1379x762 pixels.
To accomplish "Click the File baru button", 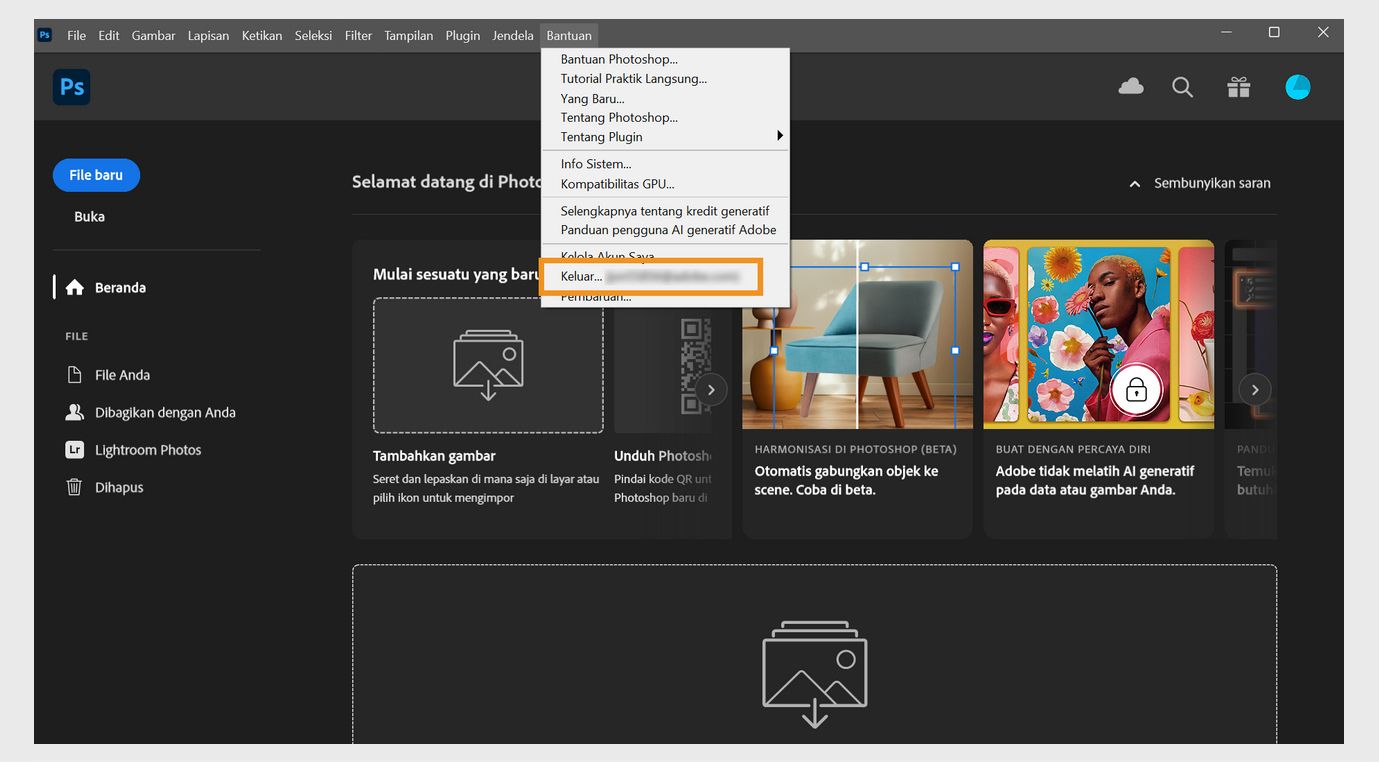I will [96, 174].
